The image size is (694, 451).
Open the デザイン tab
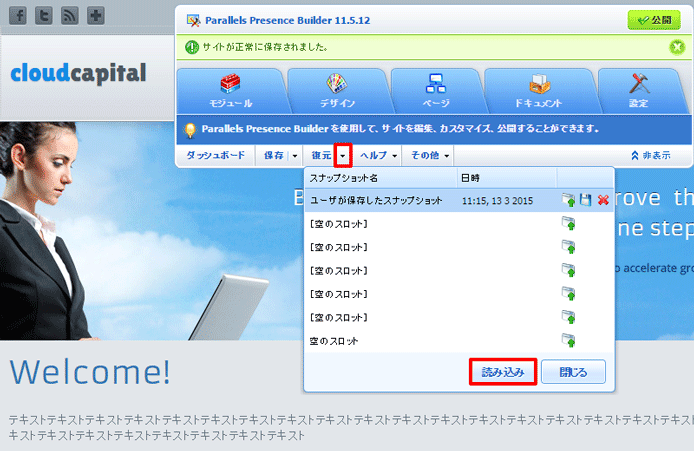pos(335,91)
